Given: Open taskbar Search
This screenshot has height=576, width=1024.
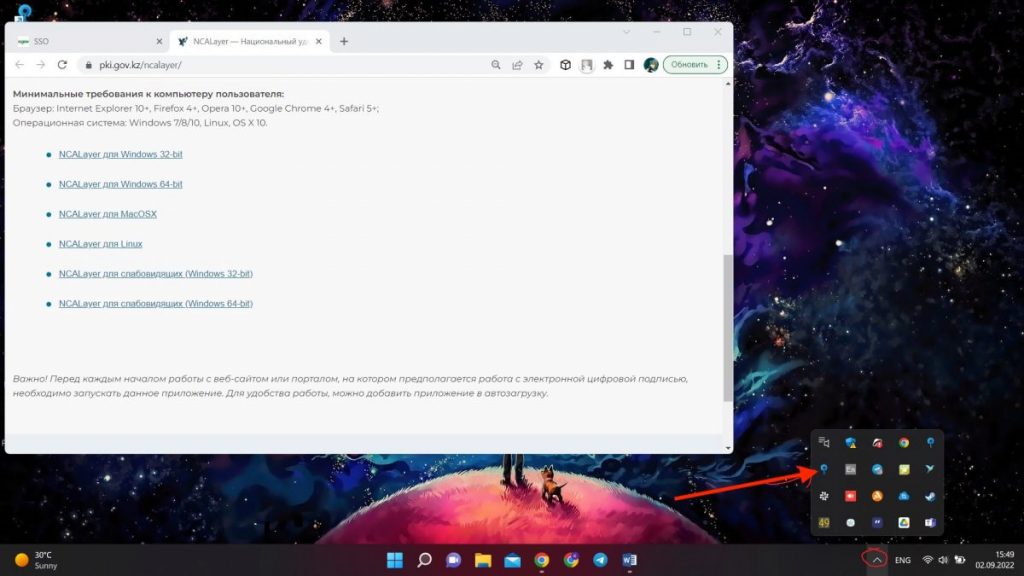Looking at the screenshot, I should tap(424, 560).
